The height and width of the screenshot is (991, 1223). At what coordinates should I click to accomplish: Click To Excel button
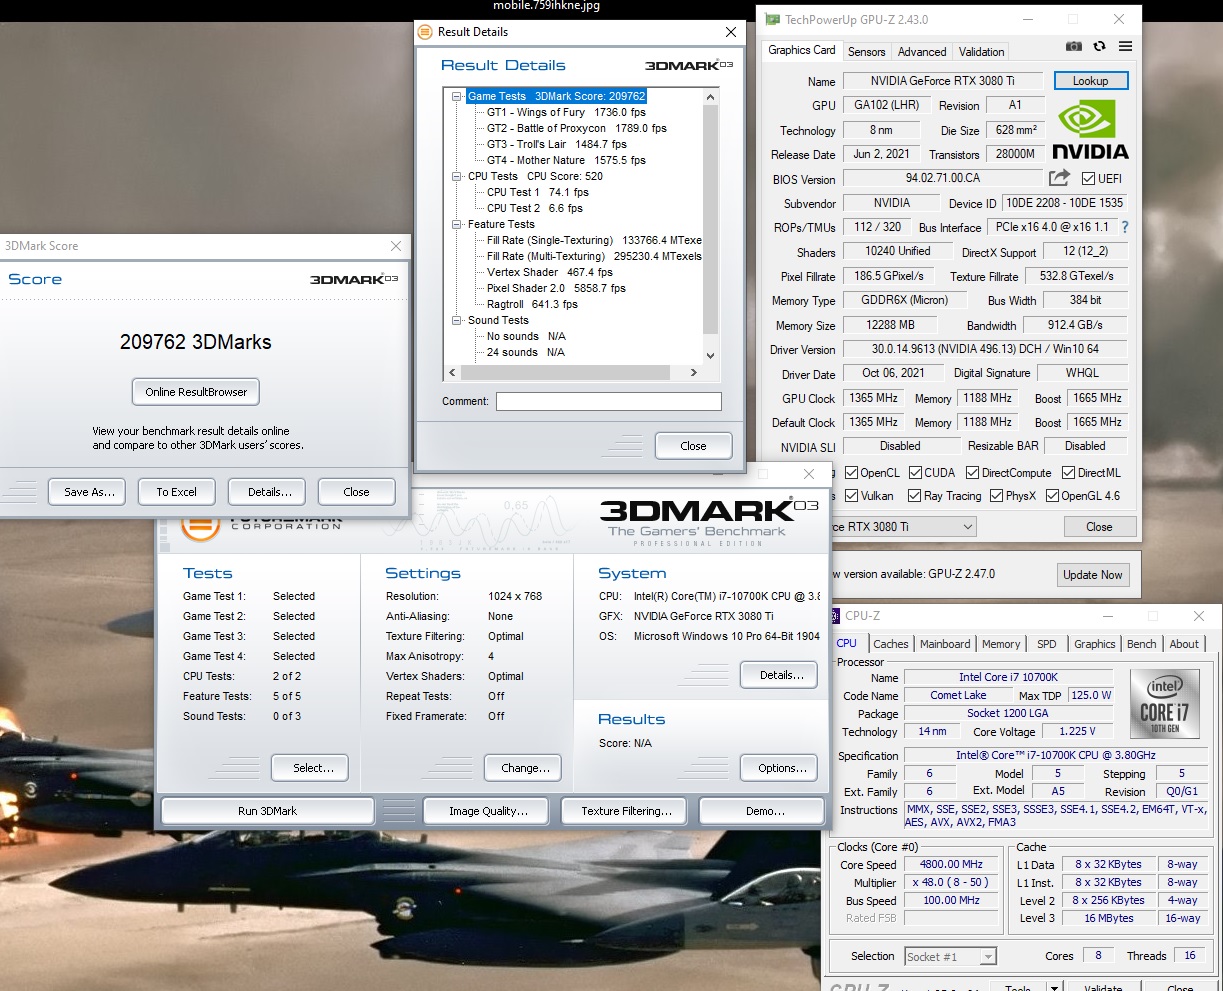tap(176, 492)
